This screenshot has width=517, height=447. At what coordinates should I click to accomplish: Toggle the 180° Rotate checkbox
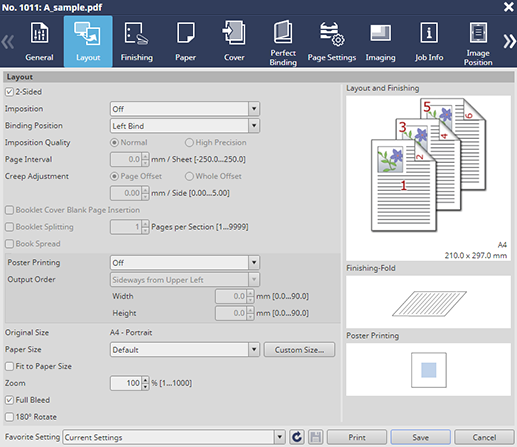click(9, 417)
